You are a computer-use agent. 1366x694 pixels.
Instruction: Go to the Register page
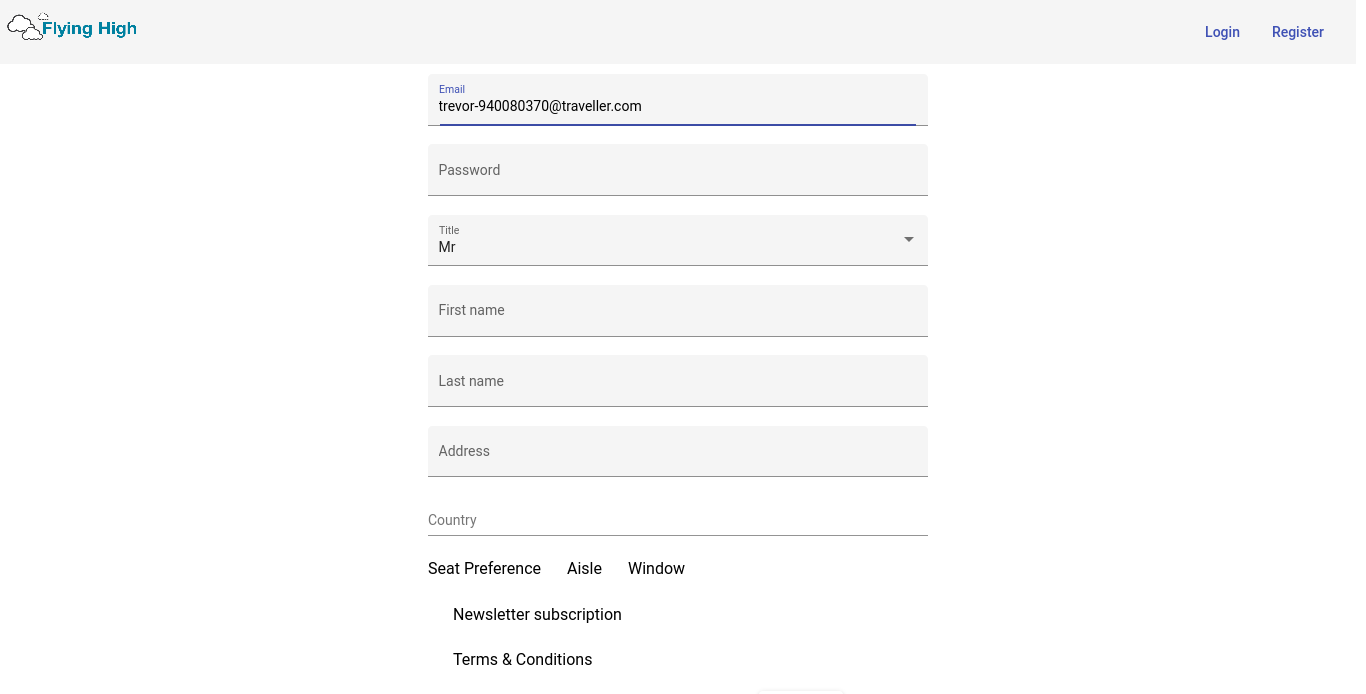pos(1297,32)
